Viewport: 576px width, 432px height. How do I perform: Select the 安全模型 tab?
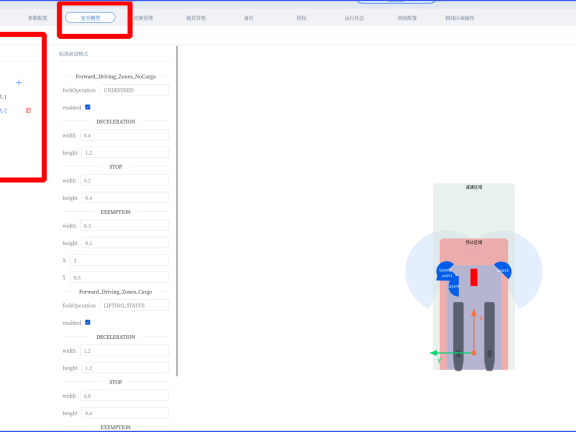pos(90,18)
